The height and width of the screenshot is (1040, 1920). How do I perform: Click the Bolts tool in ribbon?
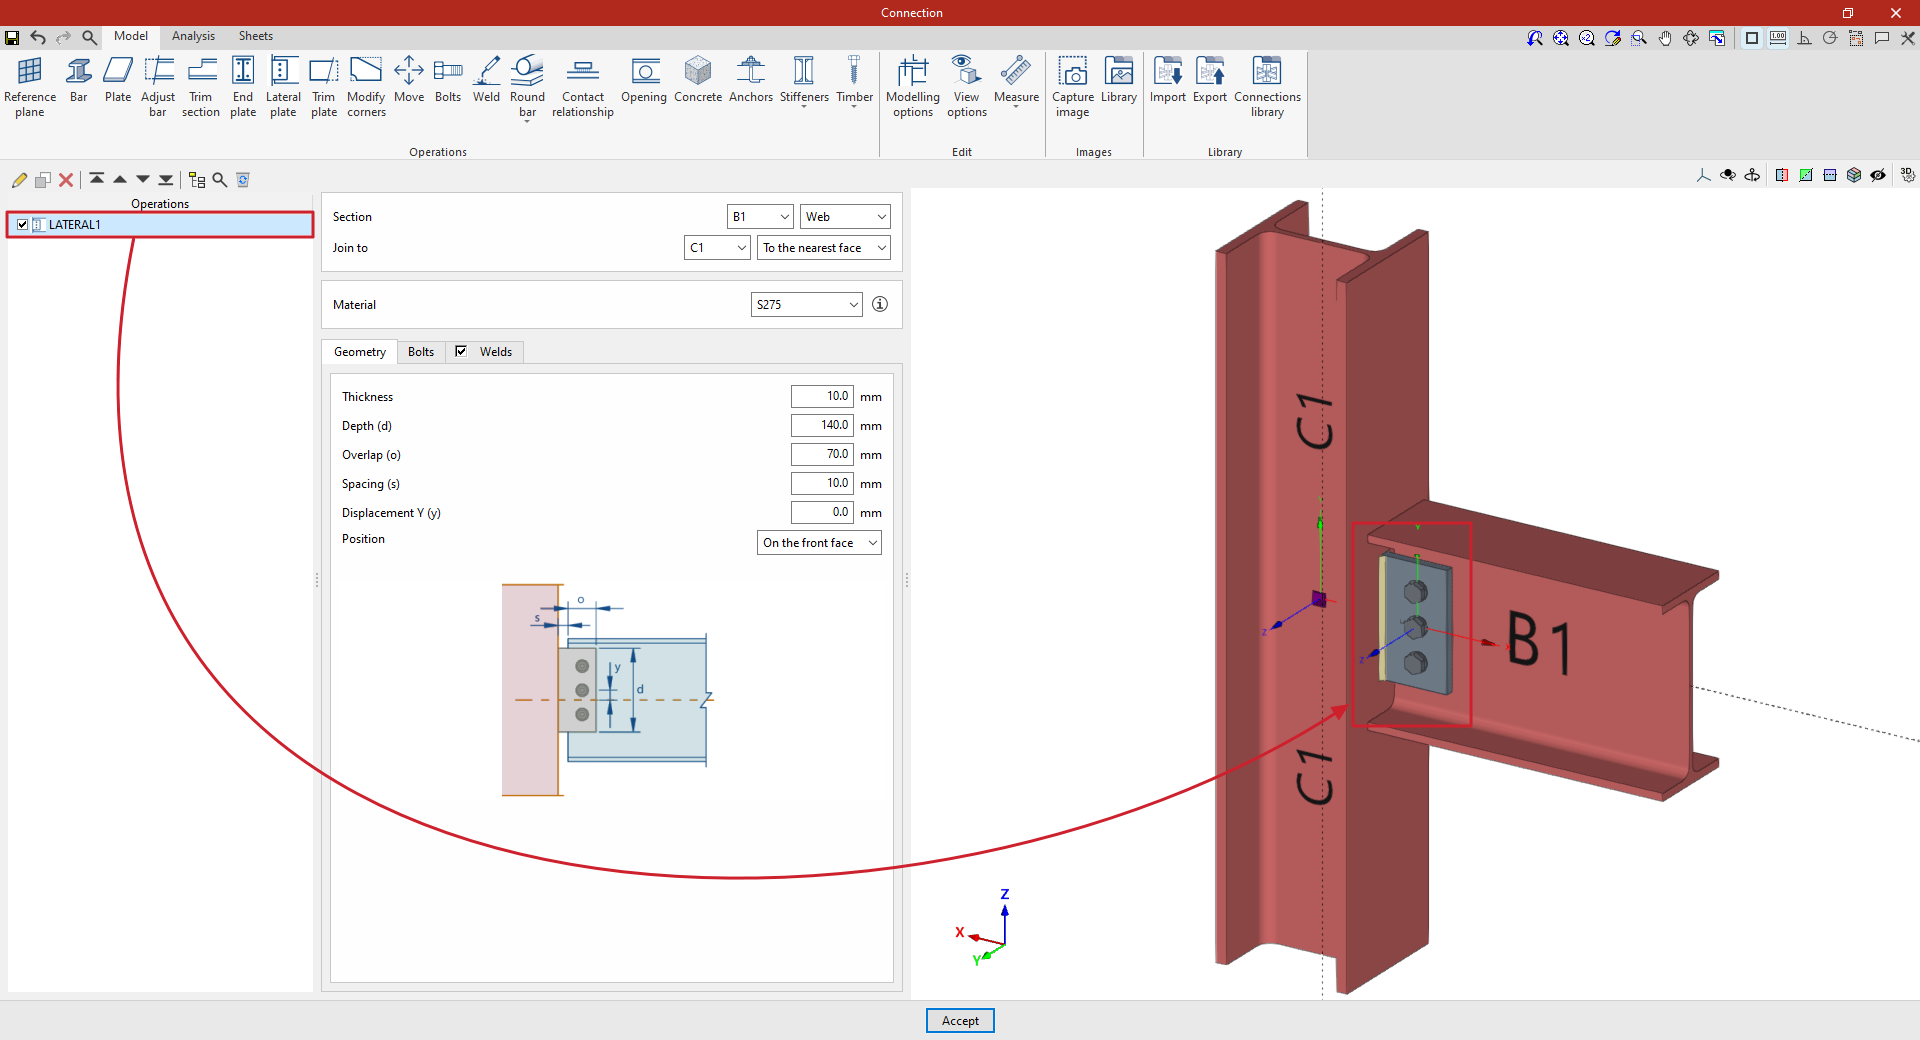[448, 80]
